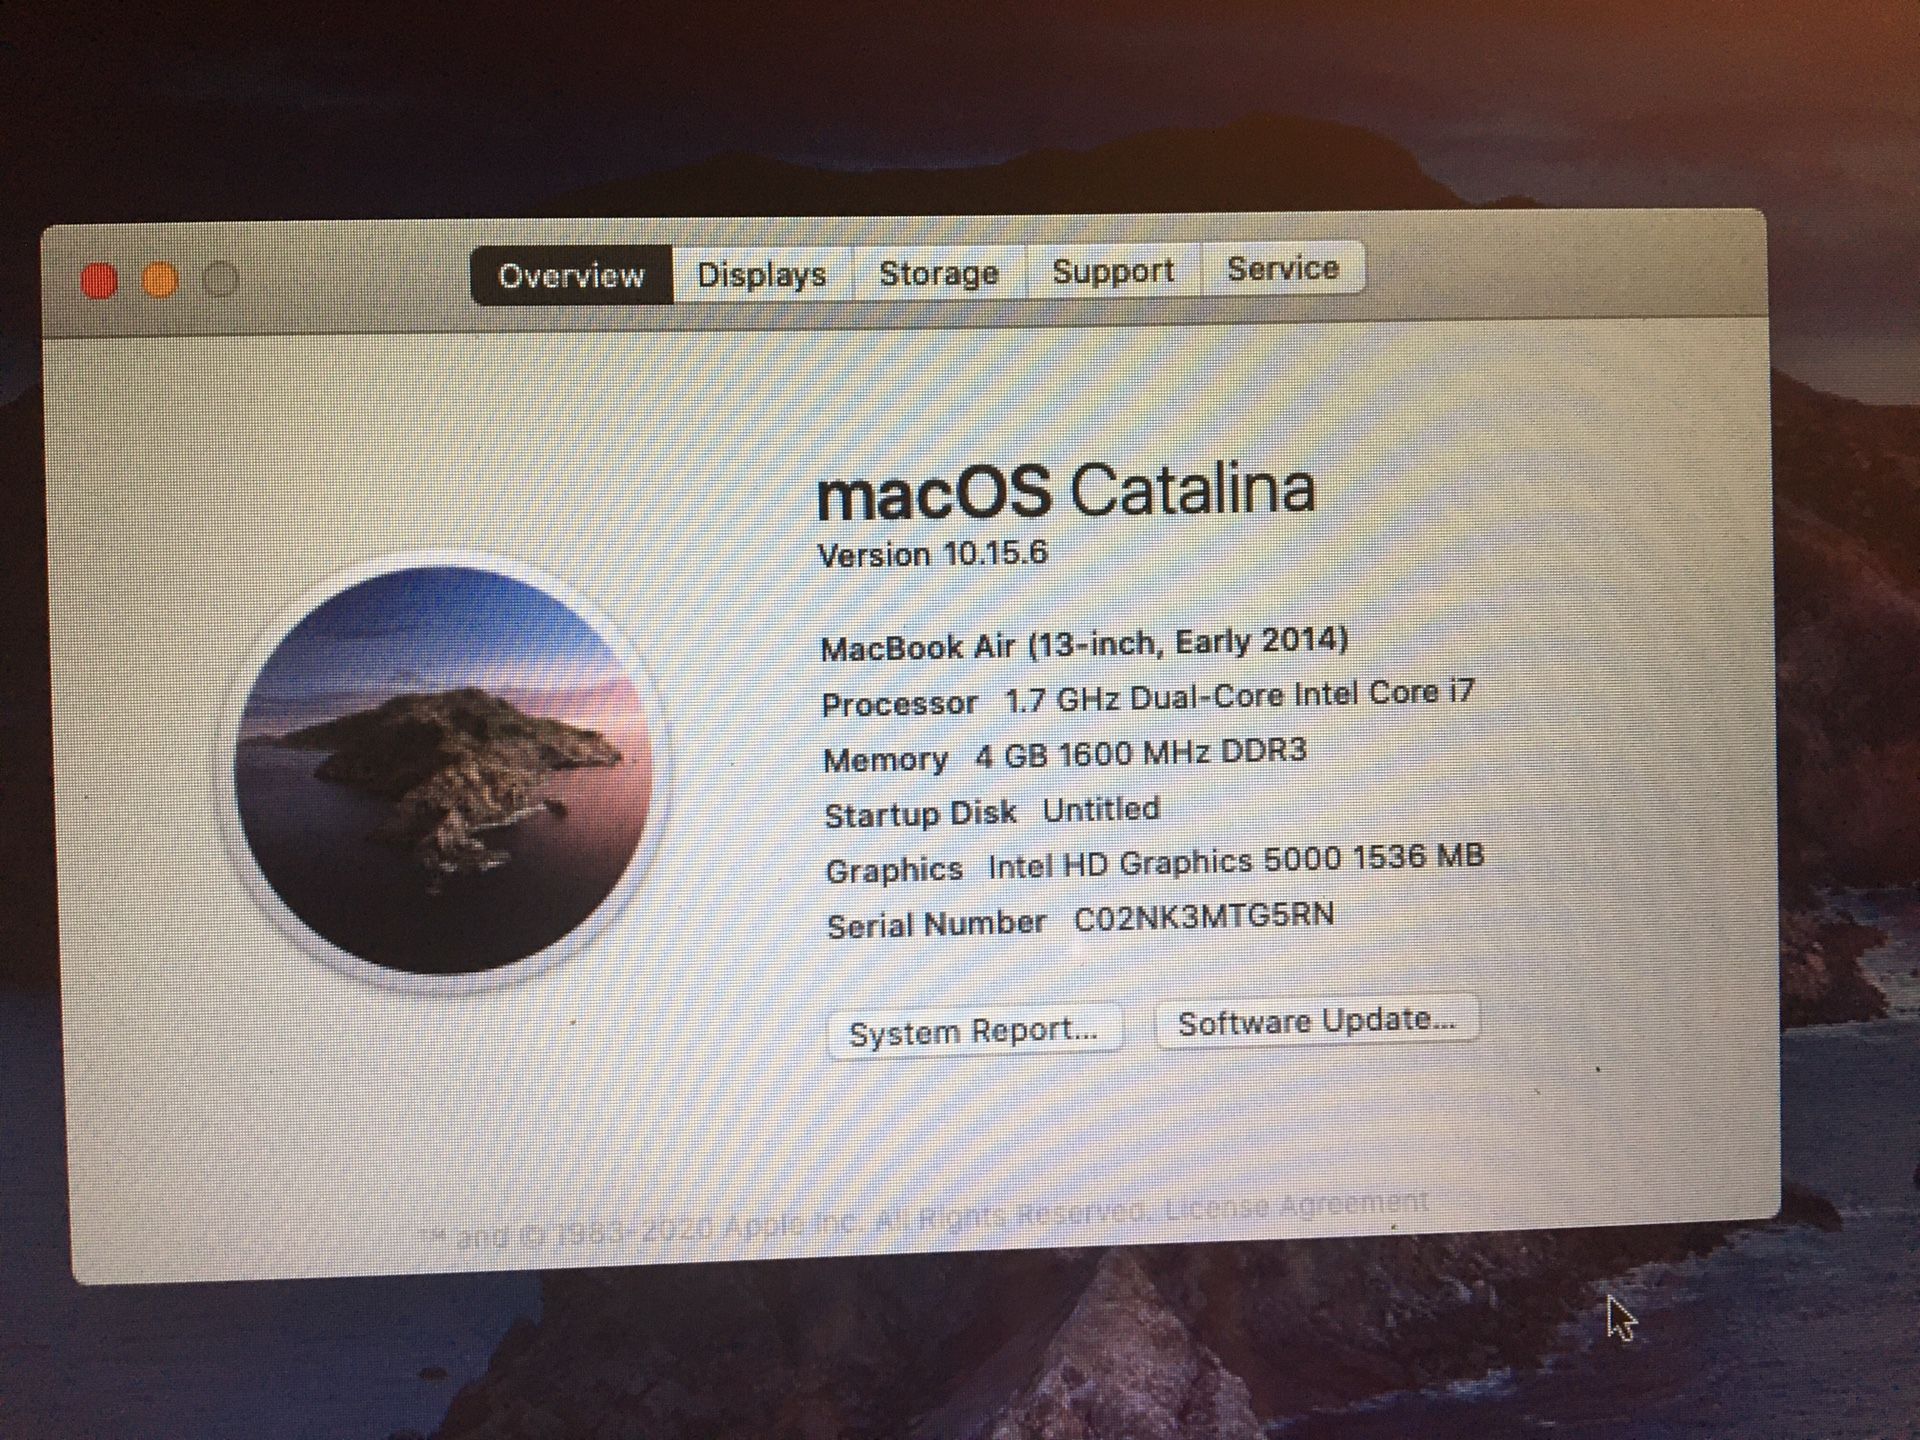Click startup disk value Untitled
This screenshot has width=1920, height=1440.
(1101, 808)
